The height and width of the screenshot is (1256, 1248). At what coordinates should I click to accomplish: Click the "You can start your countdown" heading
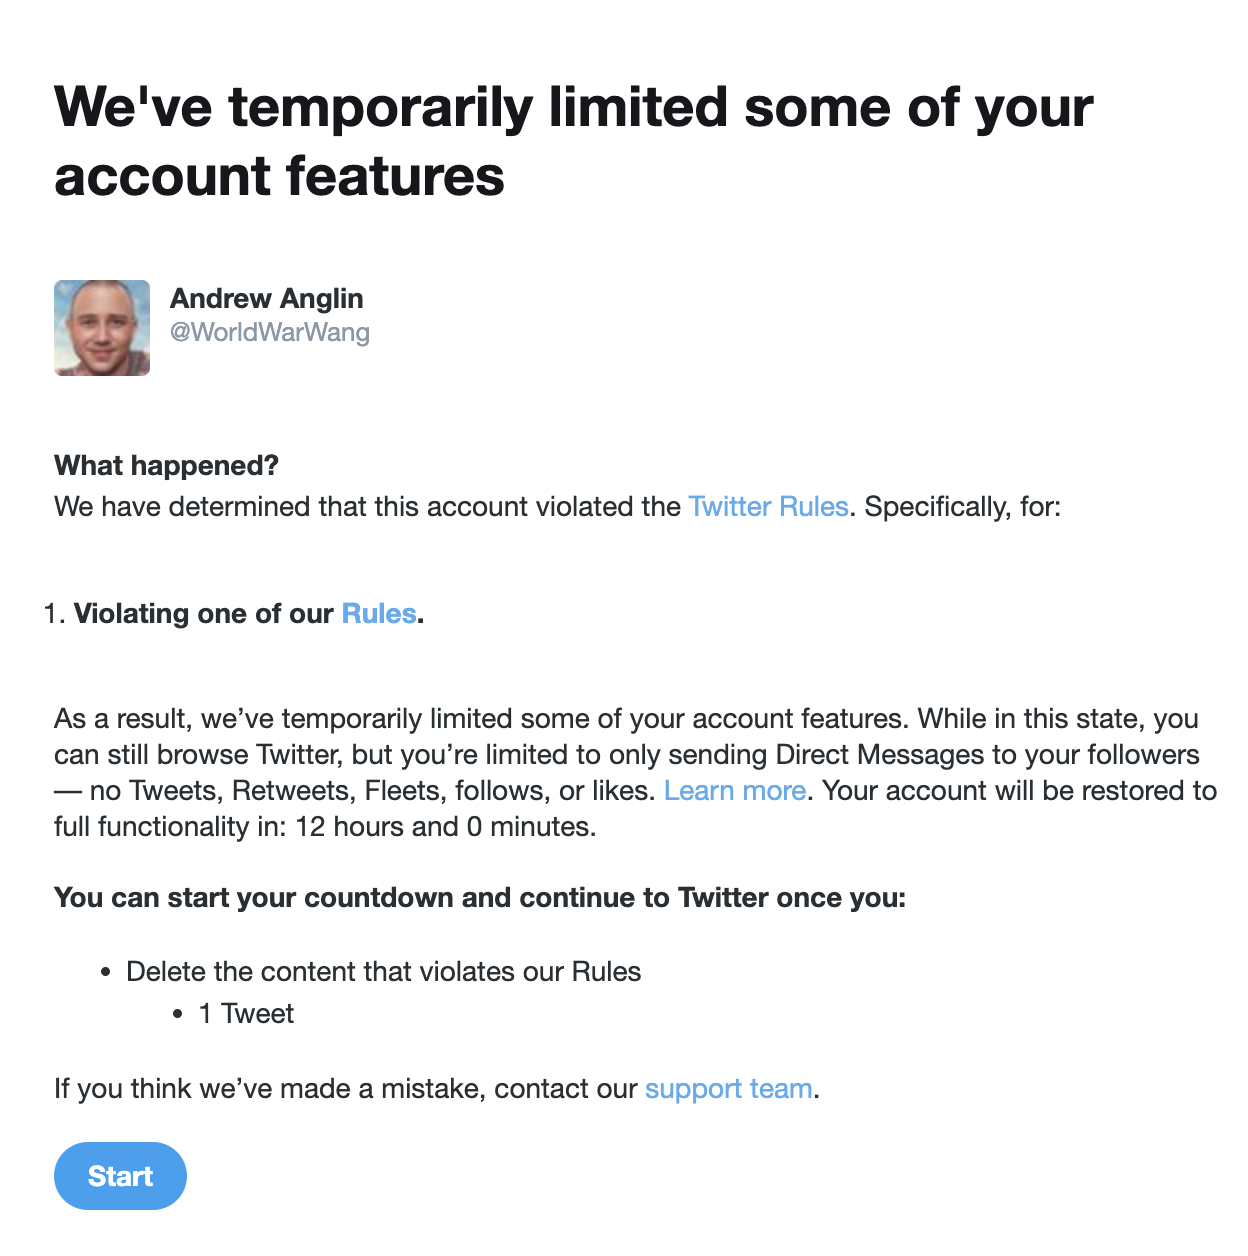pos(480,898)
